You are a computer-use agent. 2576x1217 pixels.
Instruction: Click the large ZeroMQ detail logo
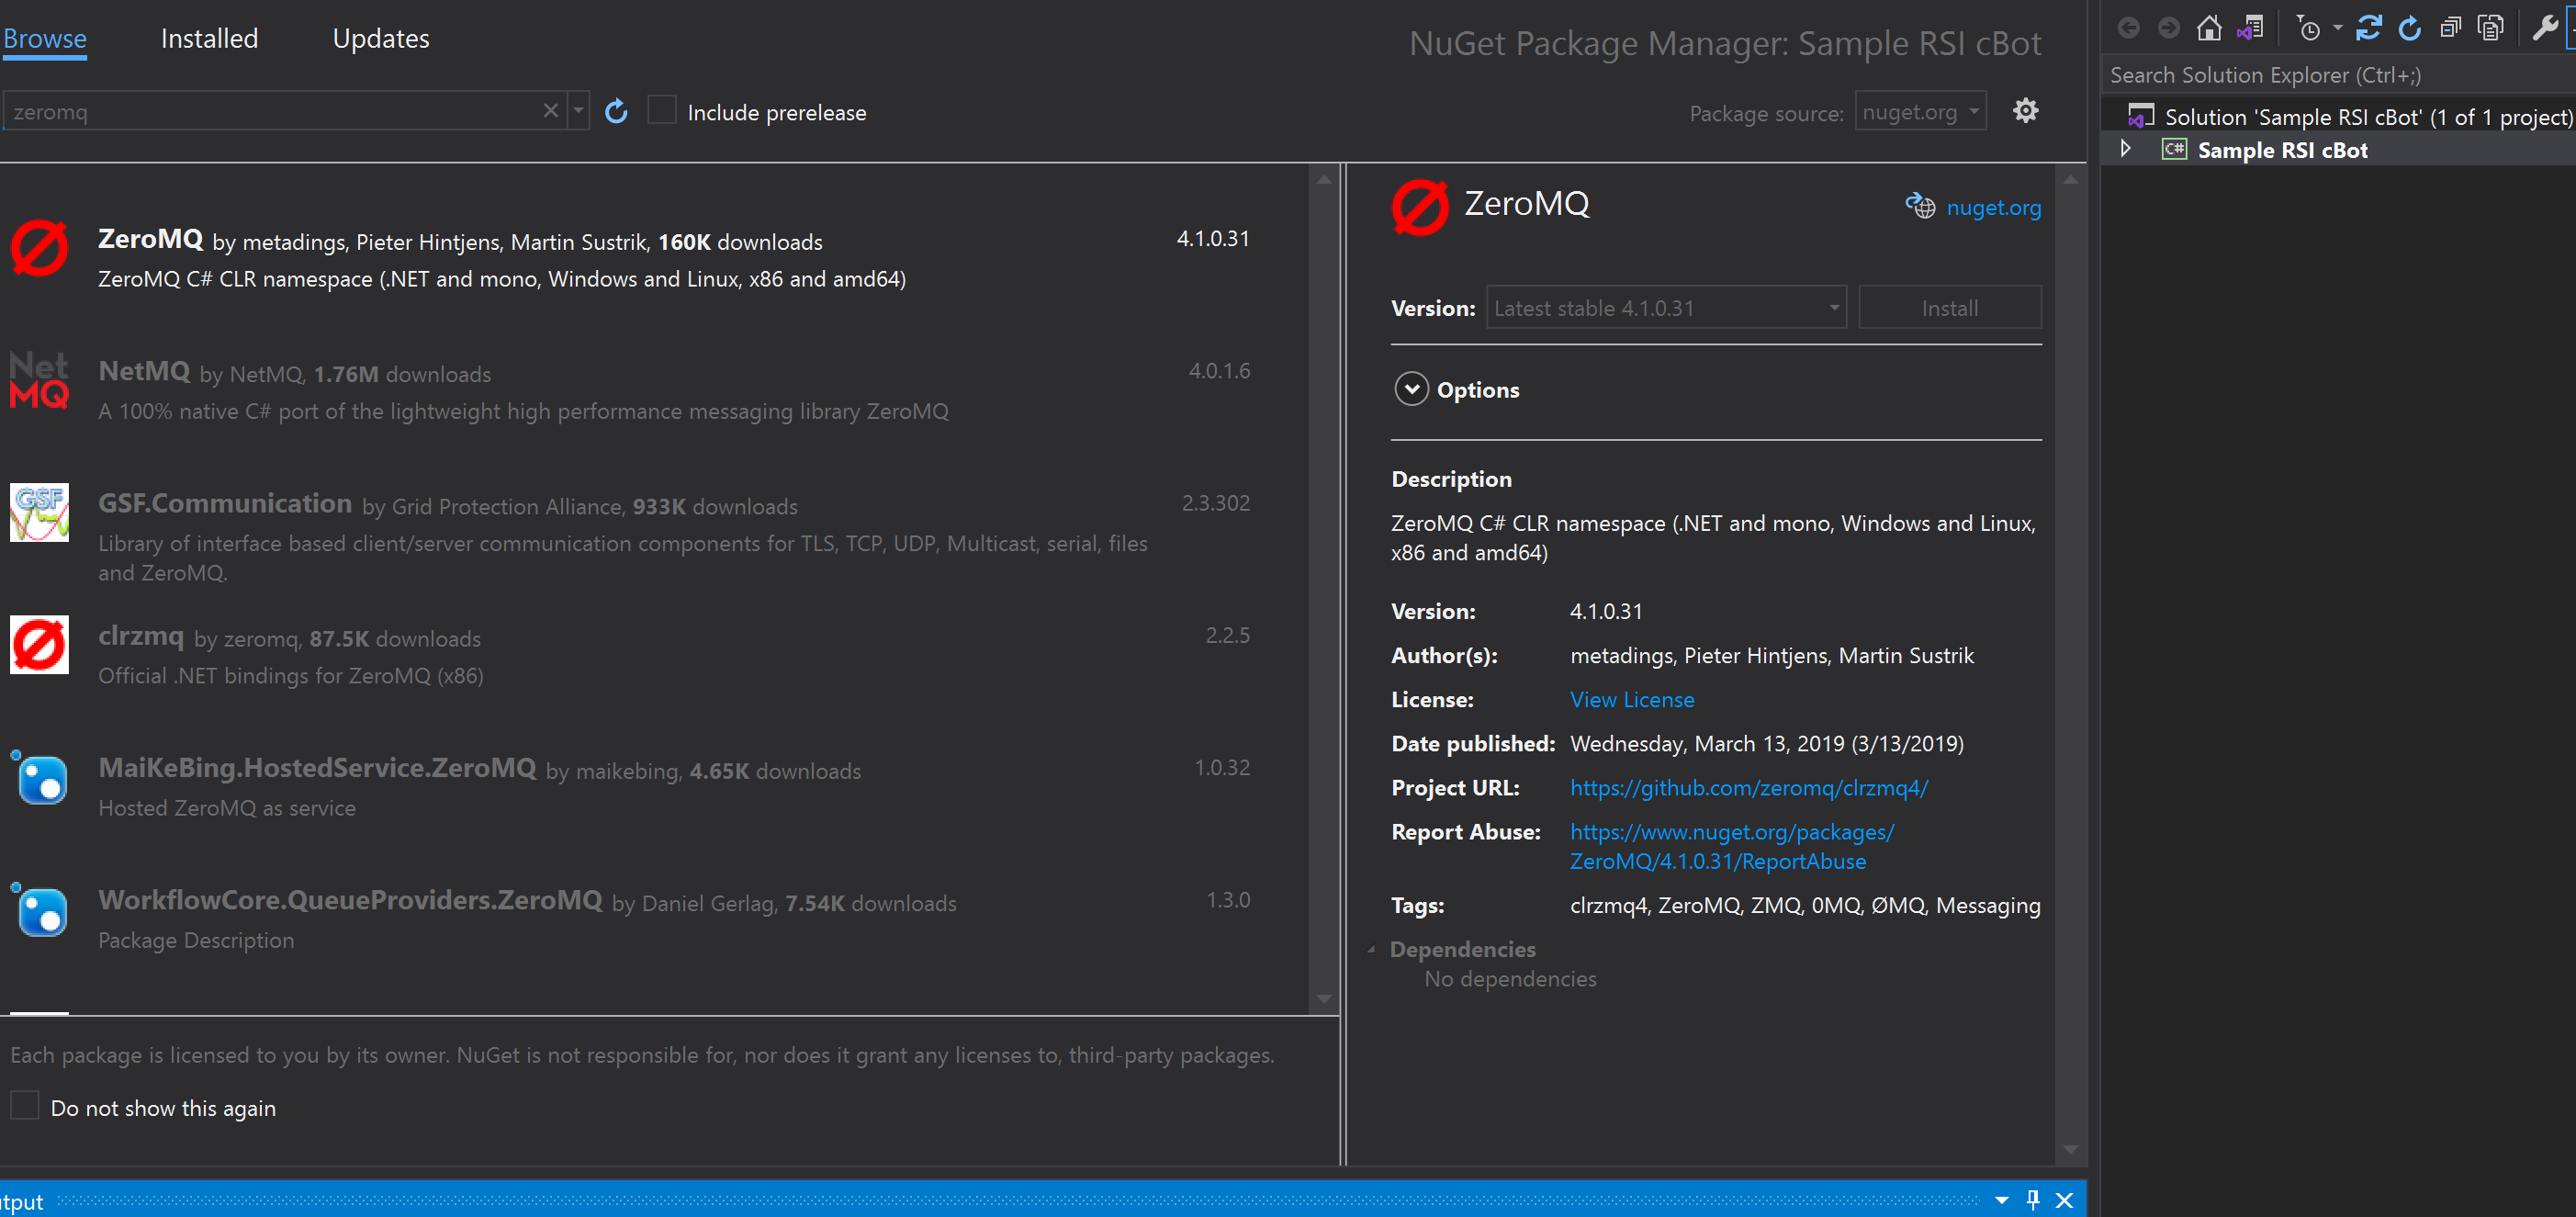pyautogui.click(x=1420, y=208)
